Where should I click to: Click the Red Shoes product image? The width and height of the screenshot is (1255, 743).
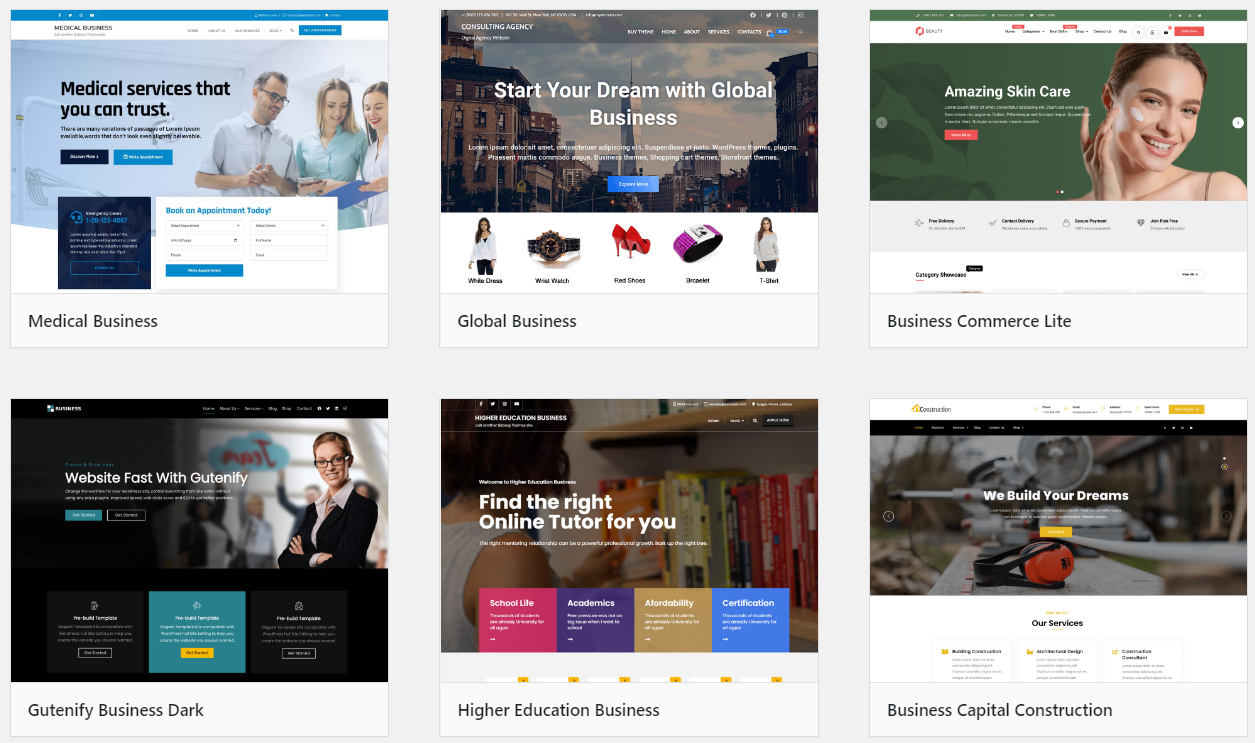click(630, 243)
